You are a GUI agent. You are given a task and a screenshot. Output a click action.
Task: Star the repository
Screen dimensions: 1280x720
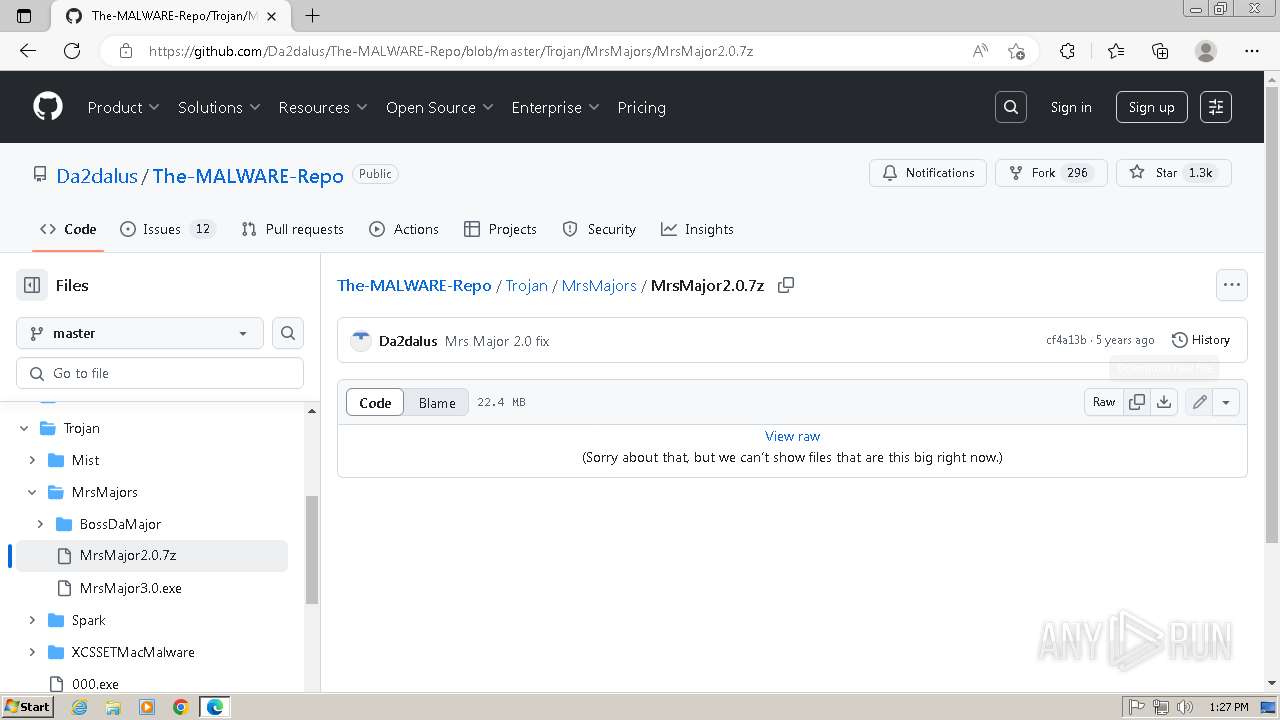click(1174, 173)
